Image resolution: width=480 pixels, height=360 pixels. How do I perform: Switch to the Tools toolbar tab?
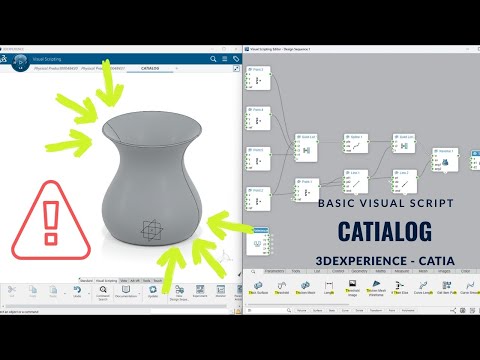pyautogui.click(x=147, y=281)
